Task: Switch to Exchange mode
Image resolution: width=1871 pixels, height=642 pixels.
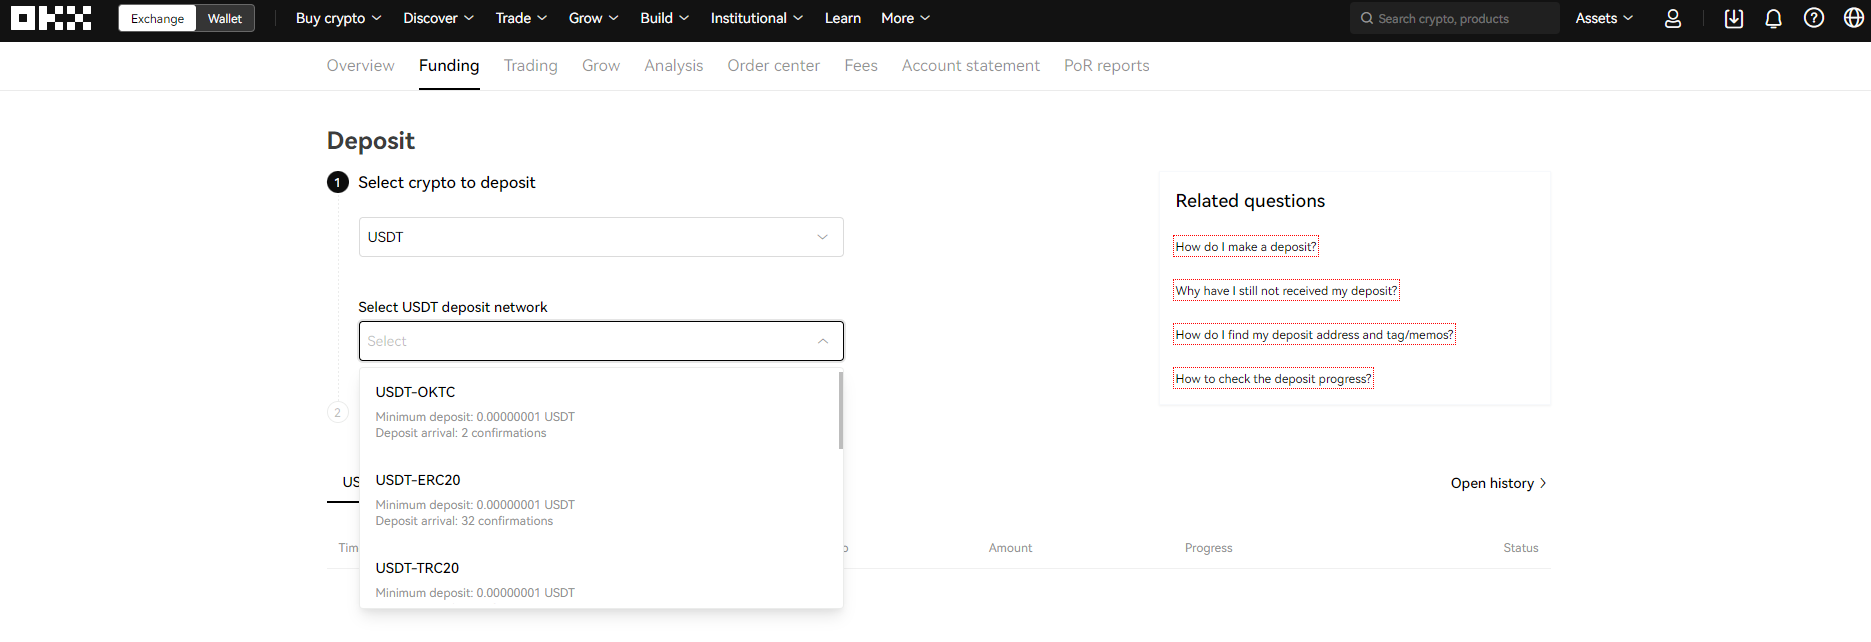Action: tap(157, 19)
